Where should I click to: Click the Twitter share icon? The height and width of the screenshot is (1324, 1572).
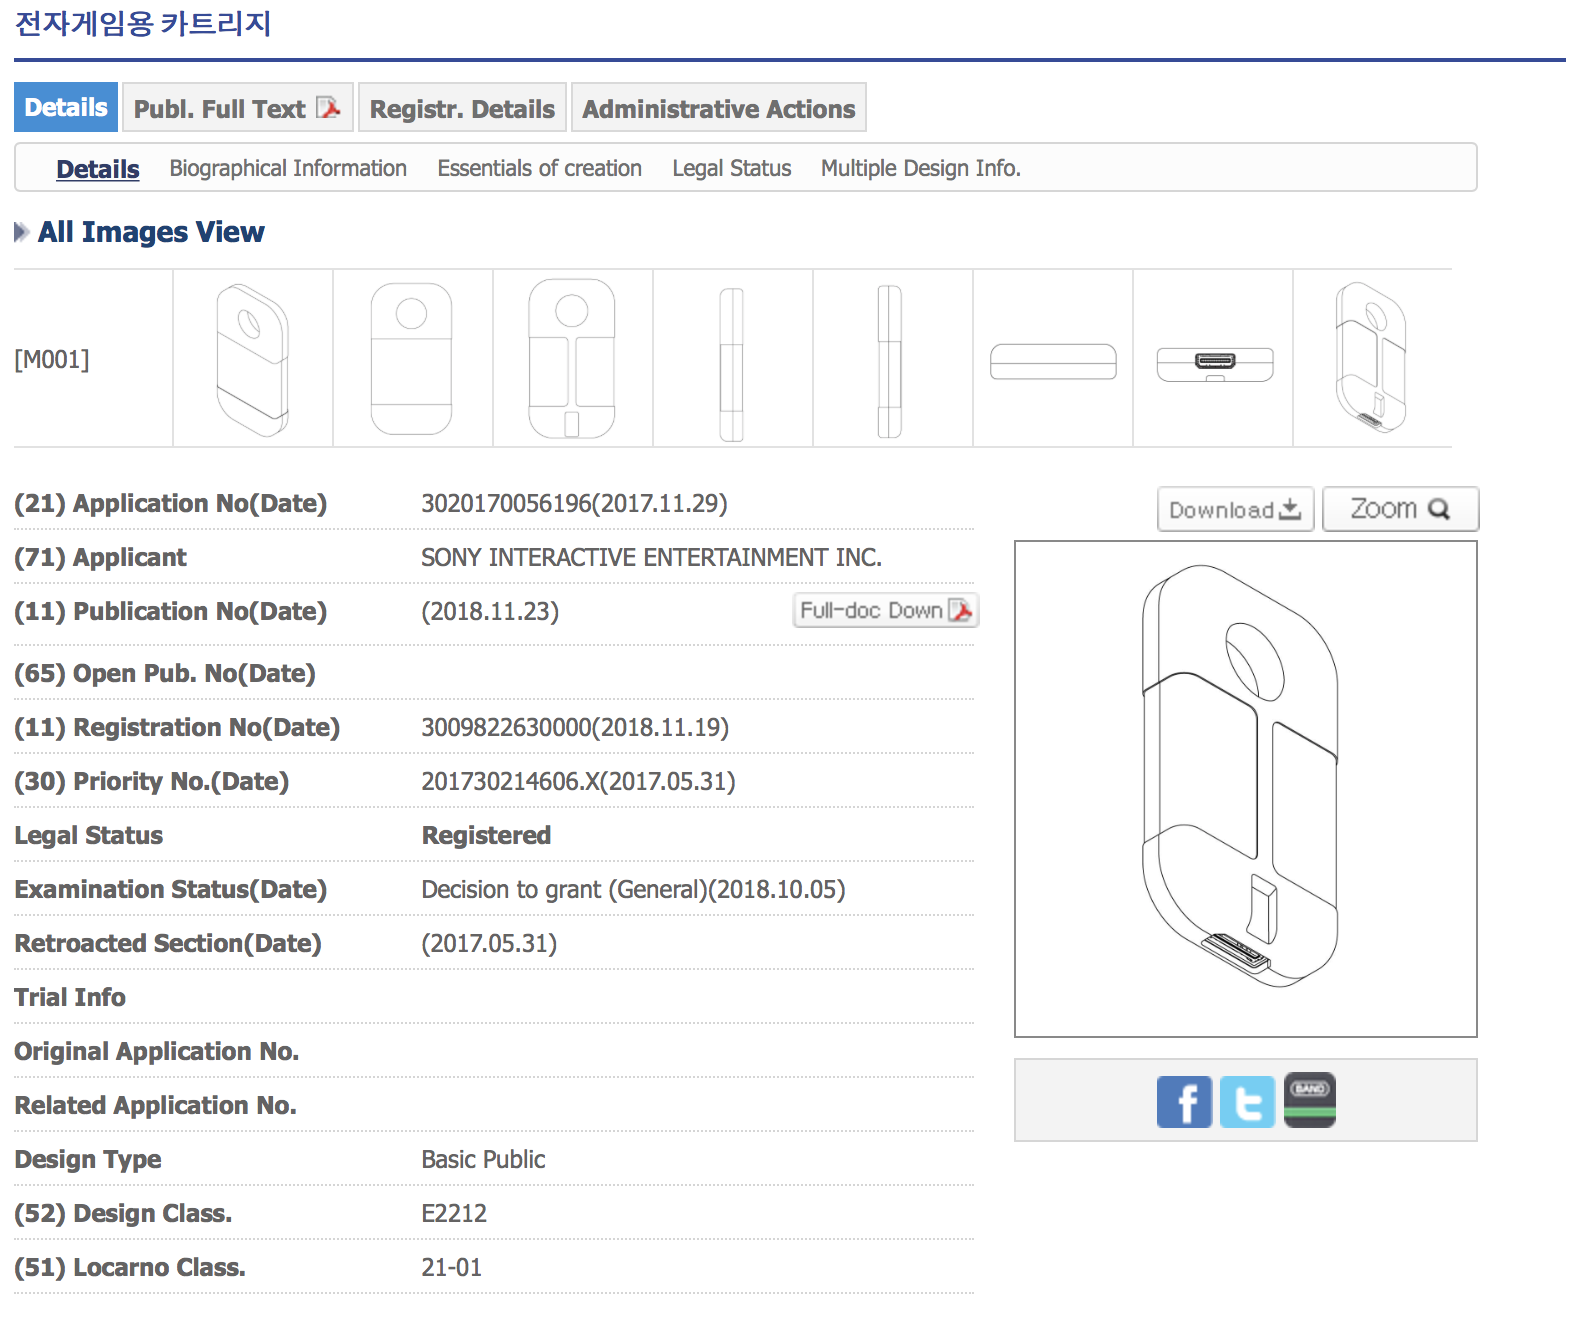click(1247, 1102)
